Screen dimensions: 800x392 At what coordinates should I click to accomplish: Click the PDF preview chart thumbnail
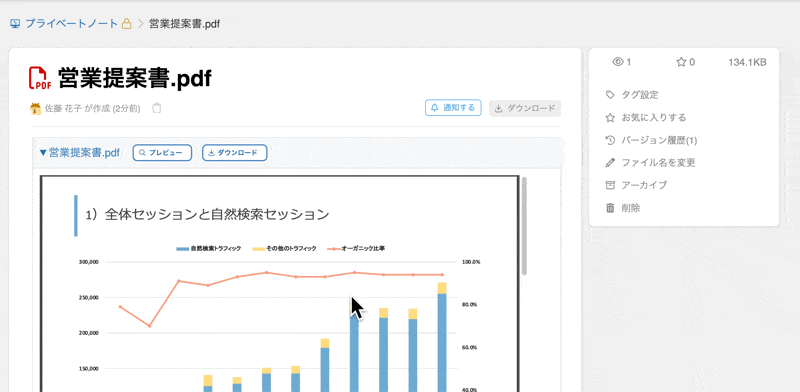point(280,284)
